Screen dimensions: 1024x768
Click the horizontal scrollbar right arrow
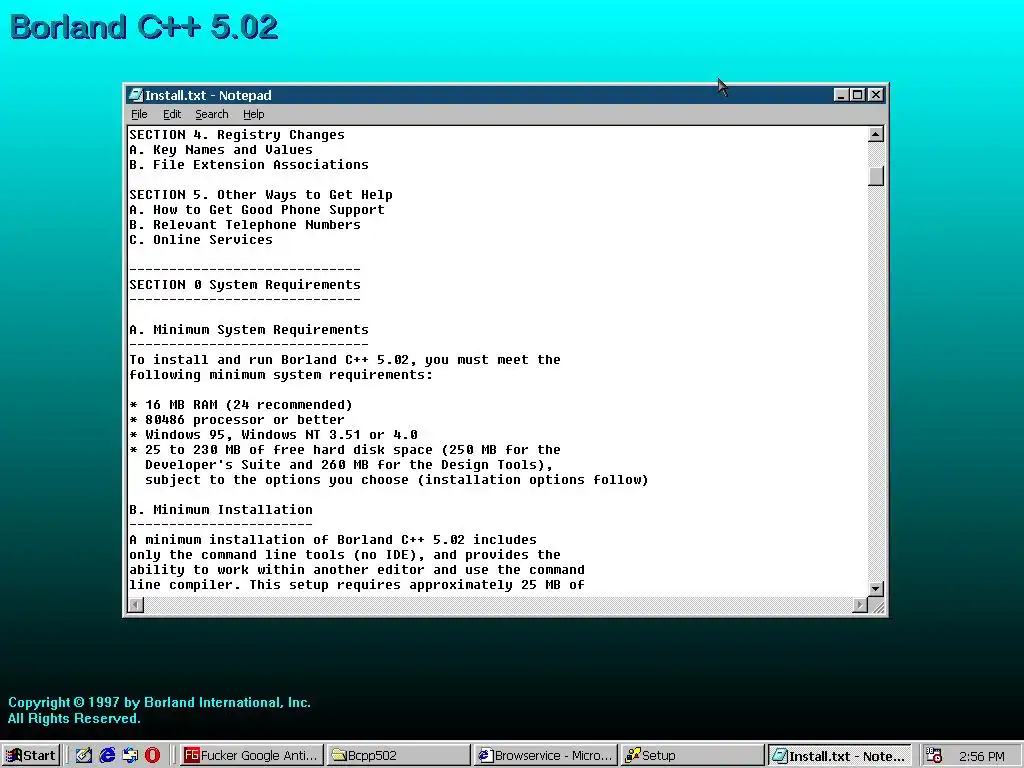pyautogui.click(x=860, y=605)
